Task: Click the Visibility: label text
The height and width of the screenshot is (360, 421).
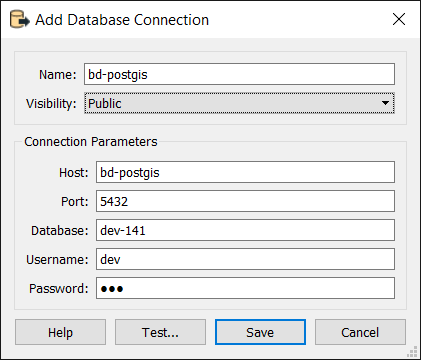Action: pyautogui.click(x=51, y=104)
